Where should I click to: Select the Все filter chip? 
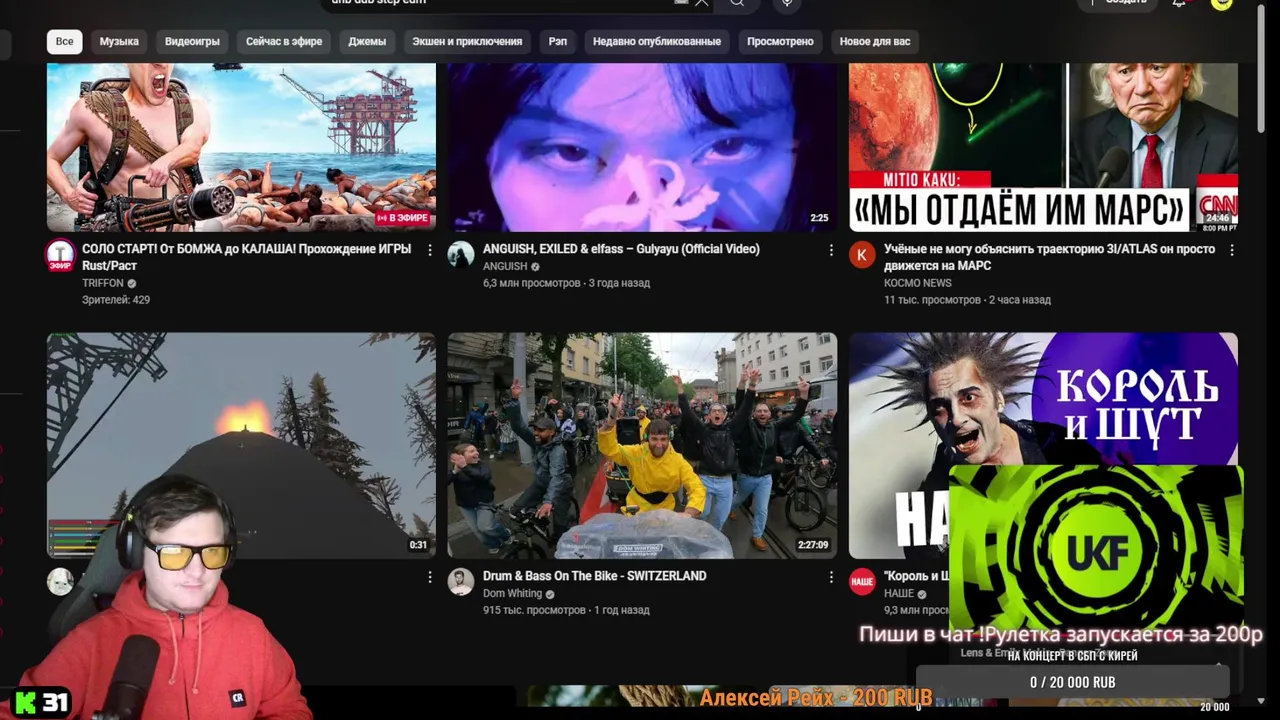(x=65, y=41)
